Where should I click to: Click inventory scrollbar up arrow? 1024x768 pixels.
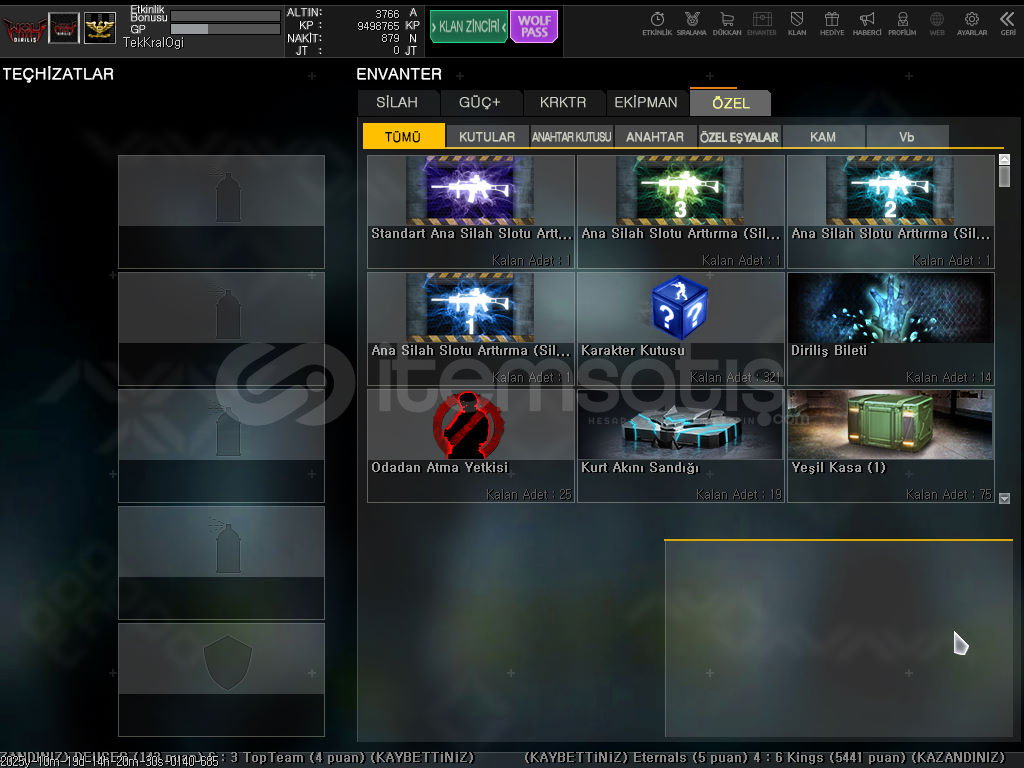(x=1004, y=159)
